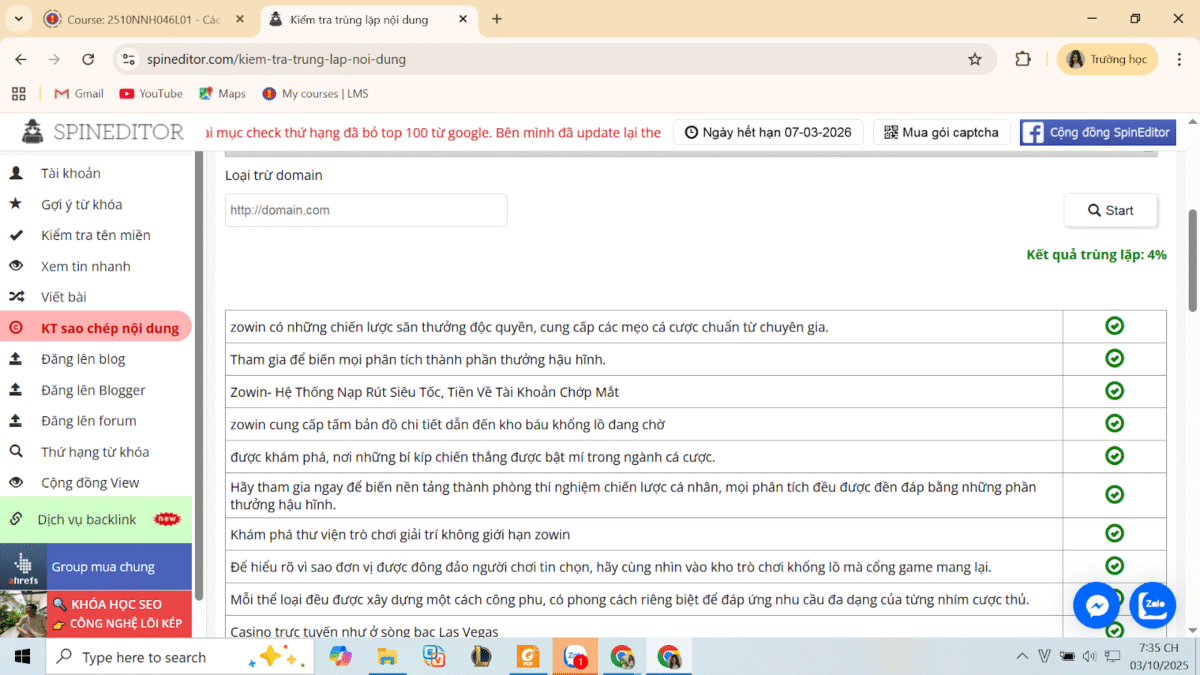
Task: Open the tab search dropdown arrow
Action: [18, 18]
